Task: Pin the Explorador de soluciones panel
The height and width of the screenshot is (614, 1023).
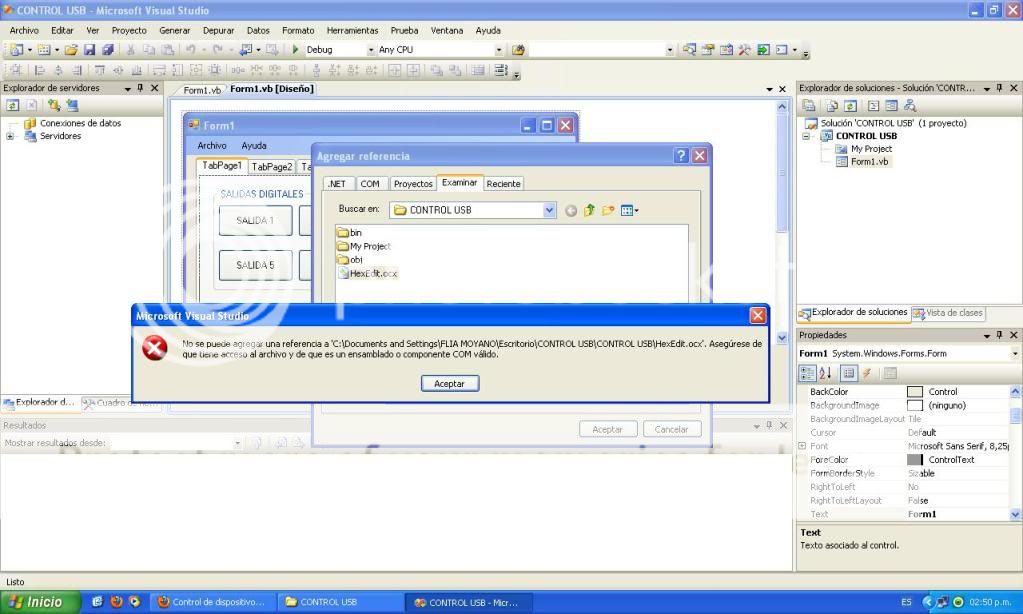Action: coord(1000,88)
